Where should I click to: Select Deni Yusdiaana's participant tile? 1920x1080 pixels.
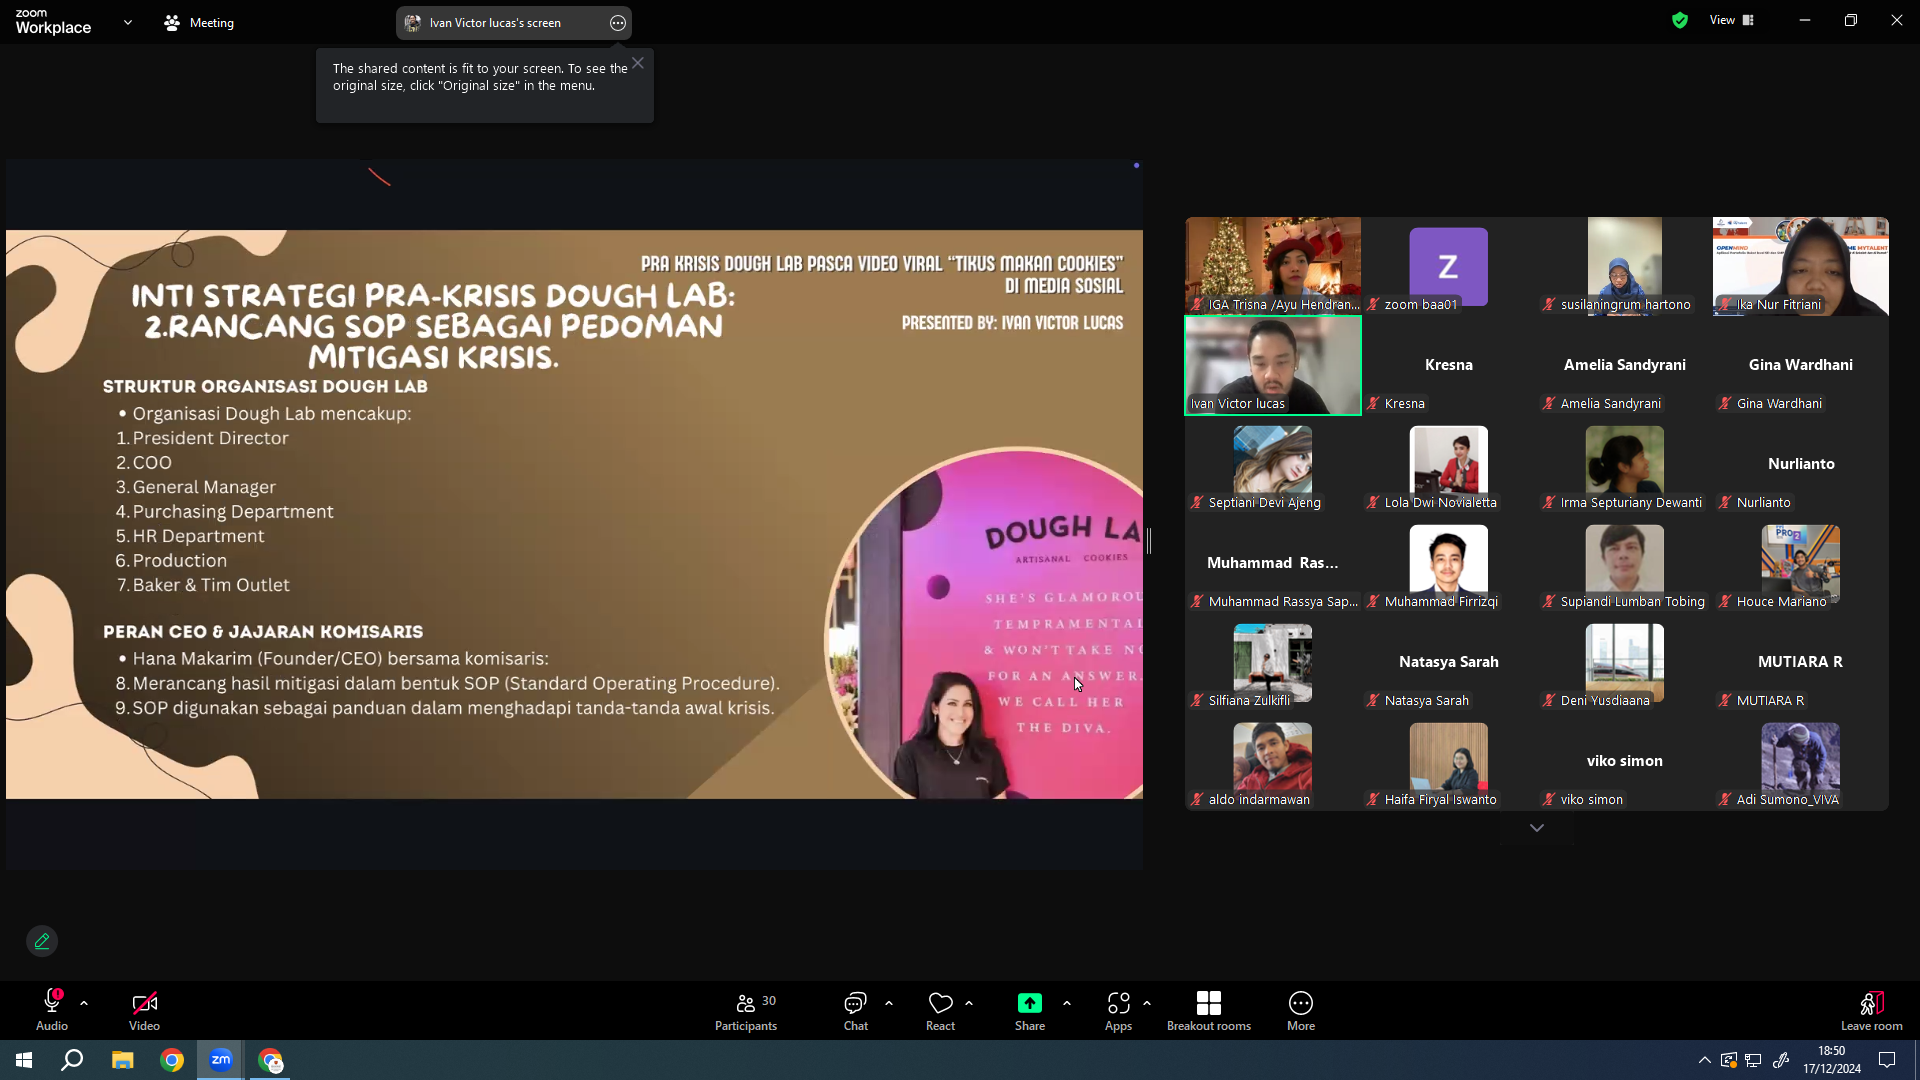point(1625,662)
